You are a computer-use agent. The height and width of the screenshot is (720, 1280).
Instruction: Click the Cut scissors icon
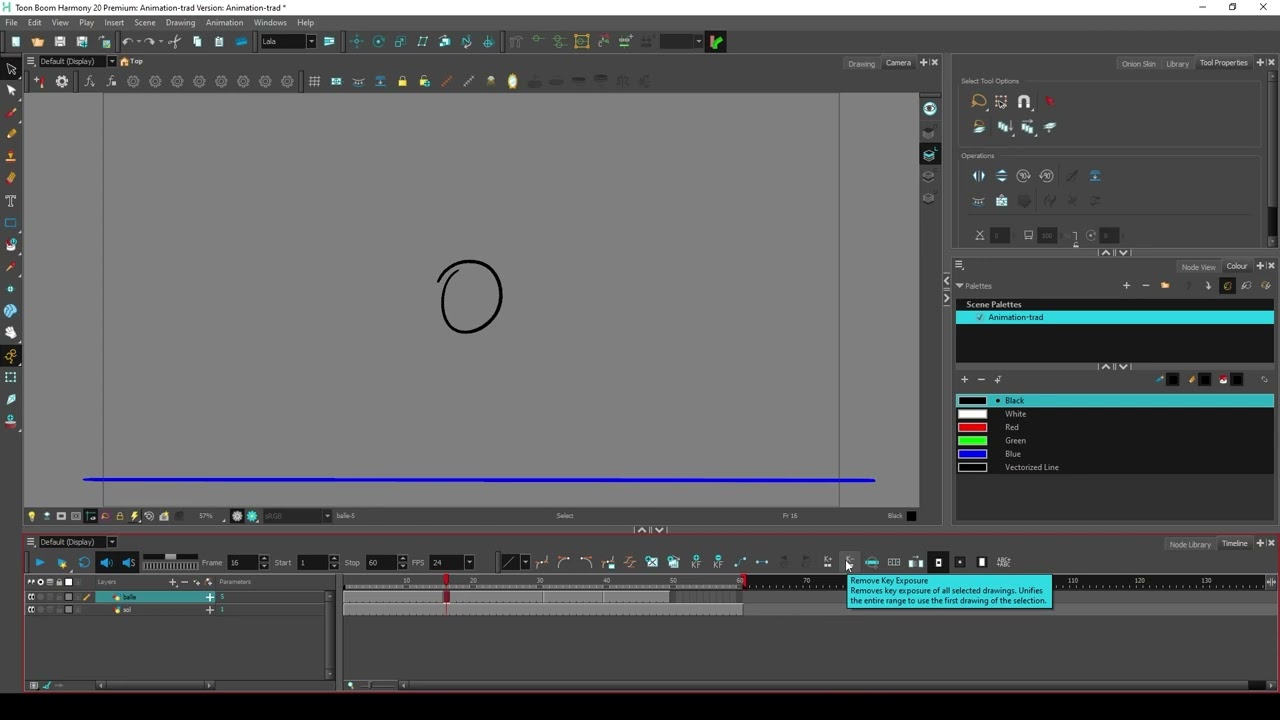[175, 42]
